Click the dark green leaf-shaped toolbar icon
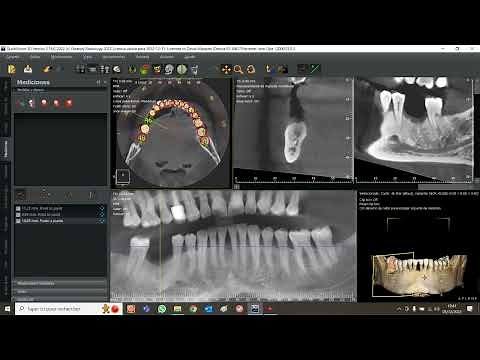The height and width of the screenshot is (360, 480). click(132, 69)
